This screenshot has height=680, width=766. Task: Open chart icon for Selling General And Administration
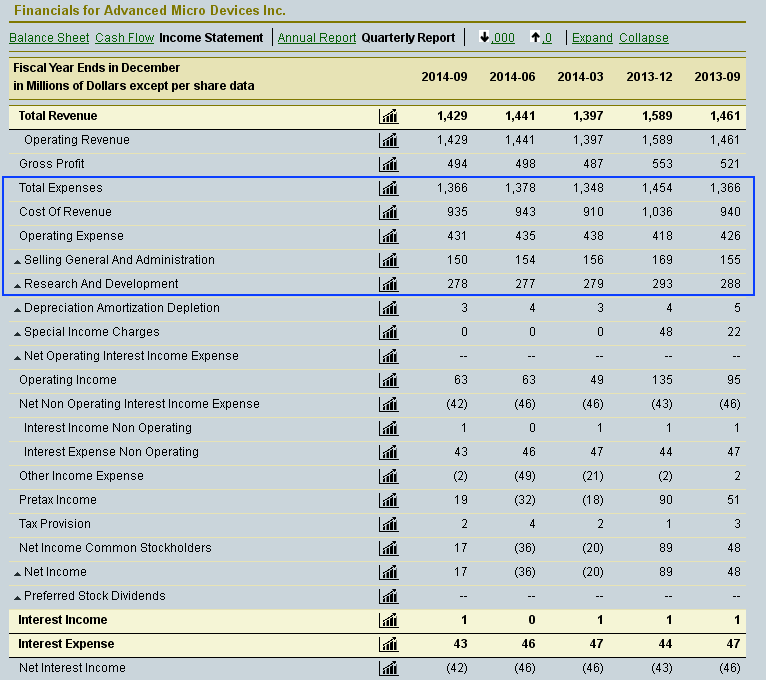coord(389,260)
